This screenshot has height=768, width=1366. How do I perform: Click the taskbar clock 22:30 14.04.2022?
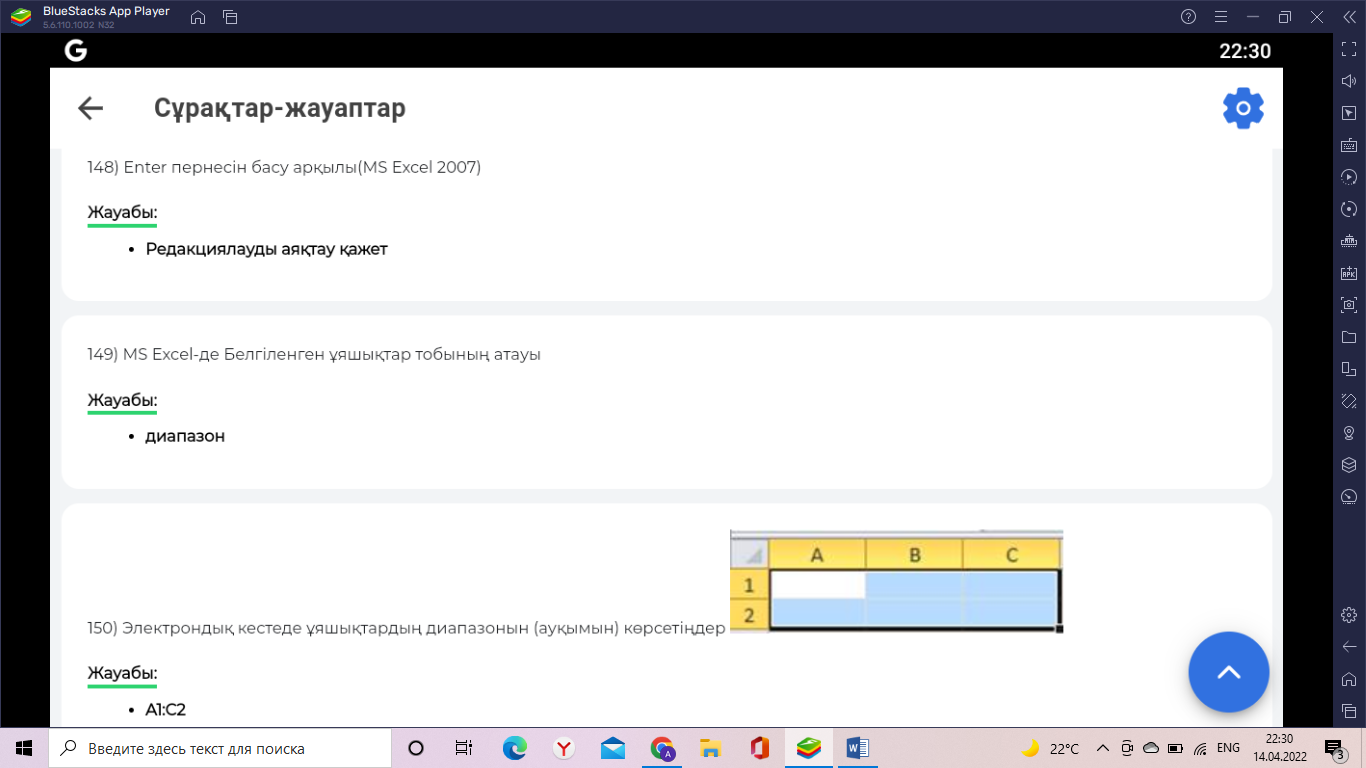click(x=1279, y=748)
